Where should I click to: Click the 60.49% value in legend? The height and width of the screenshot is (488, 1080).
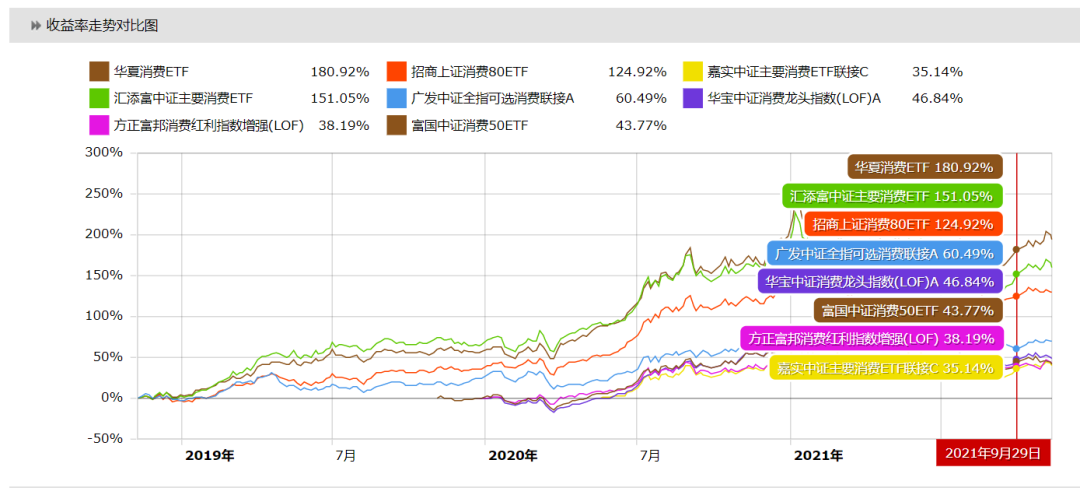point(641,98)
